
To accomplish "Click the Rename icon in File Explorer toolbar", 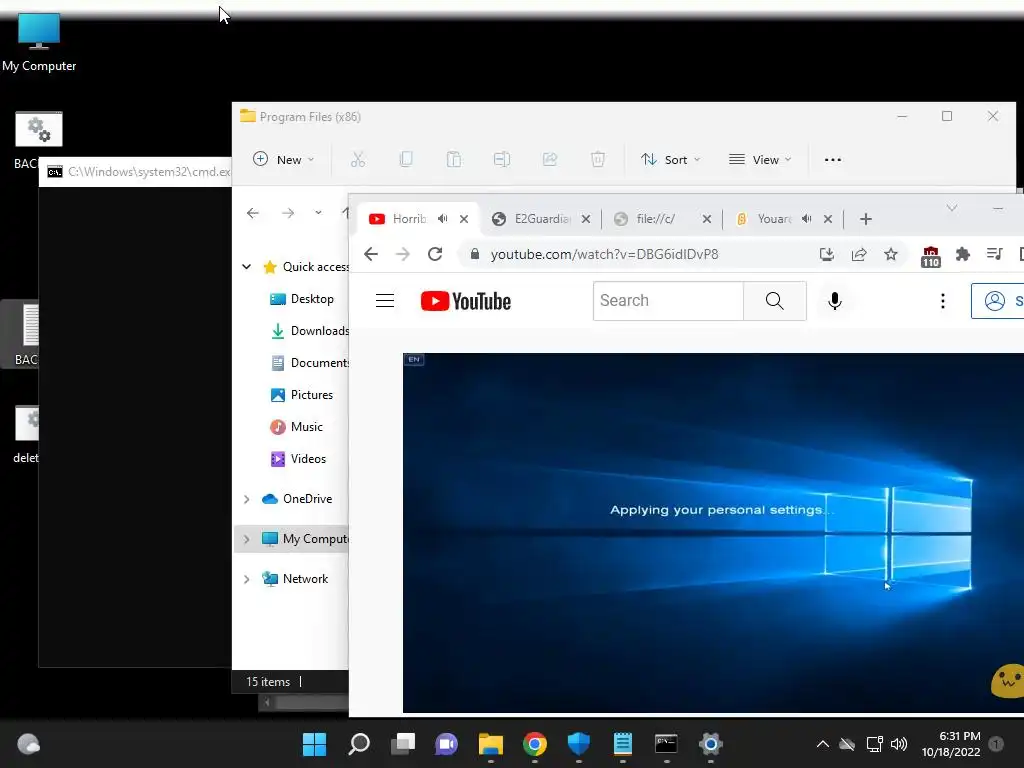I will click(502, 159).
